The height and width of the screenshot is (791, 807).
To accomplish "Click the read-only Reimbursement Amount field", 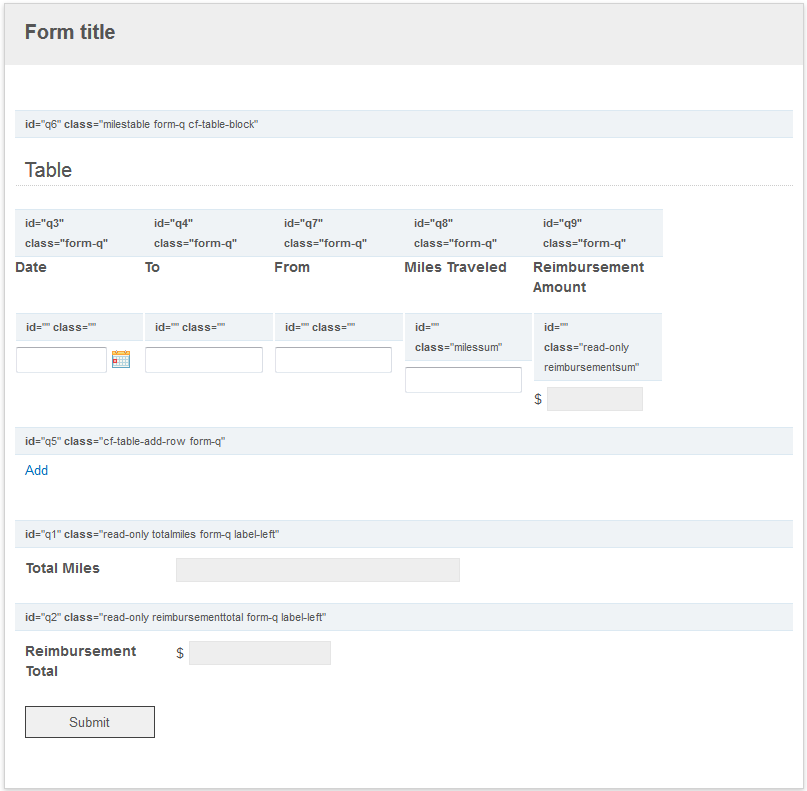I will pyautogui.click(x=594, y=399).
